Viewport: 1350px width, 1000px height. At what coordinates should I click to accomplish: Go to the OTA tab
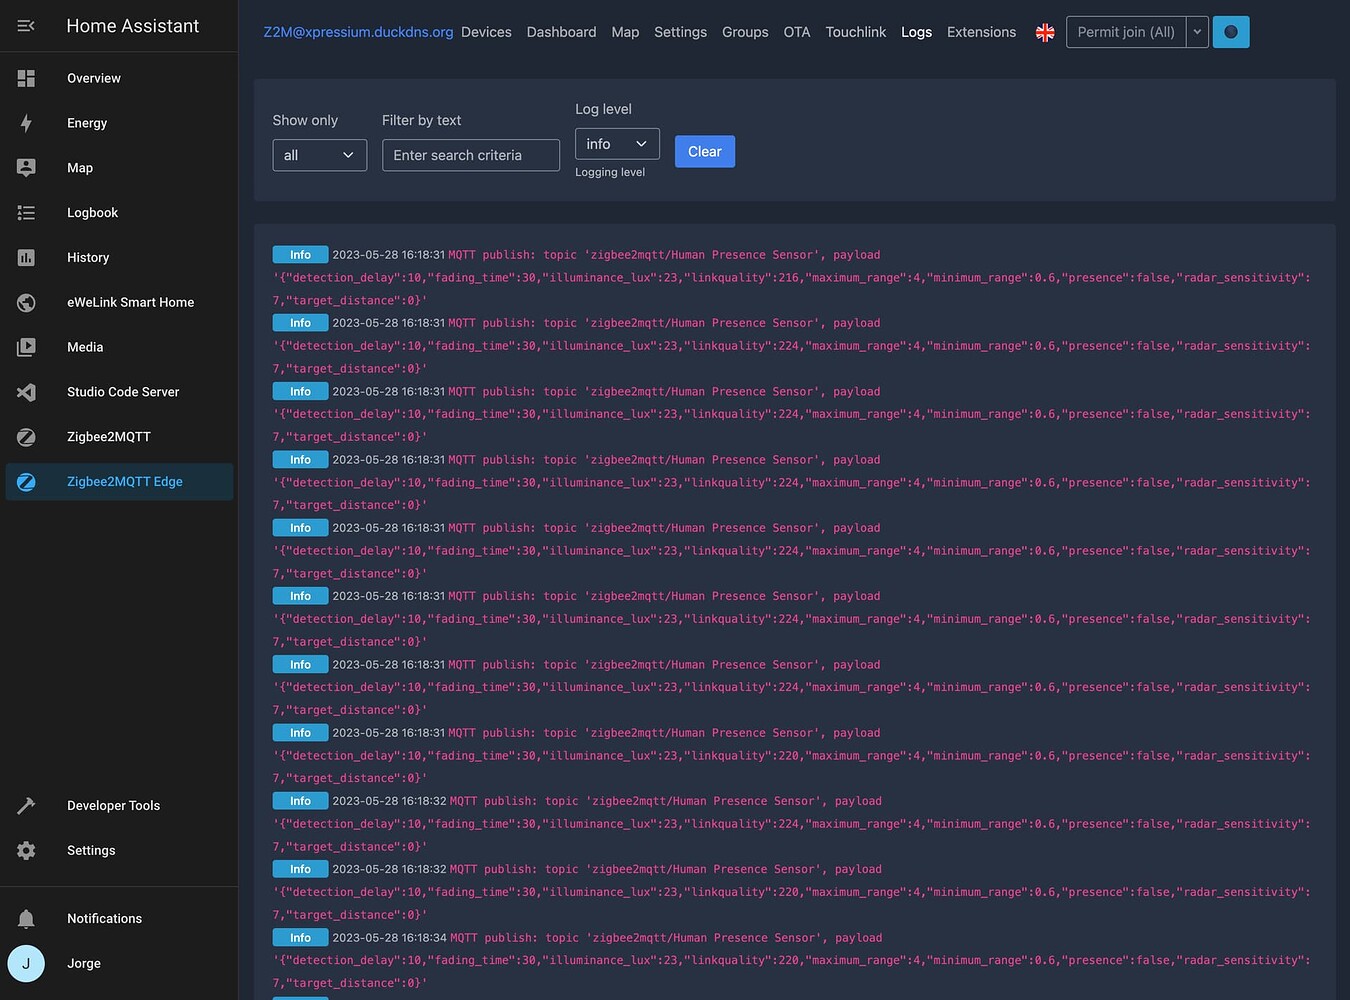pyautogui.click(x=797, y=32)
